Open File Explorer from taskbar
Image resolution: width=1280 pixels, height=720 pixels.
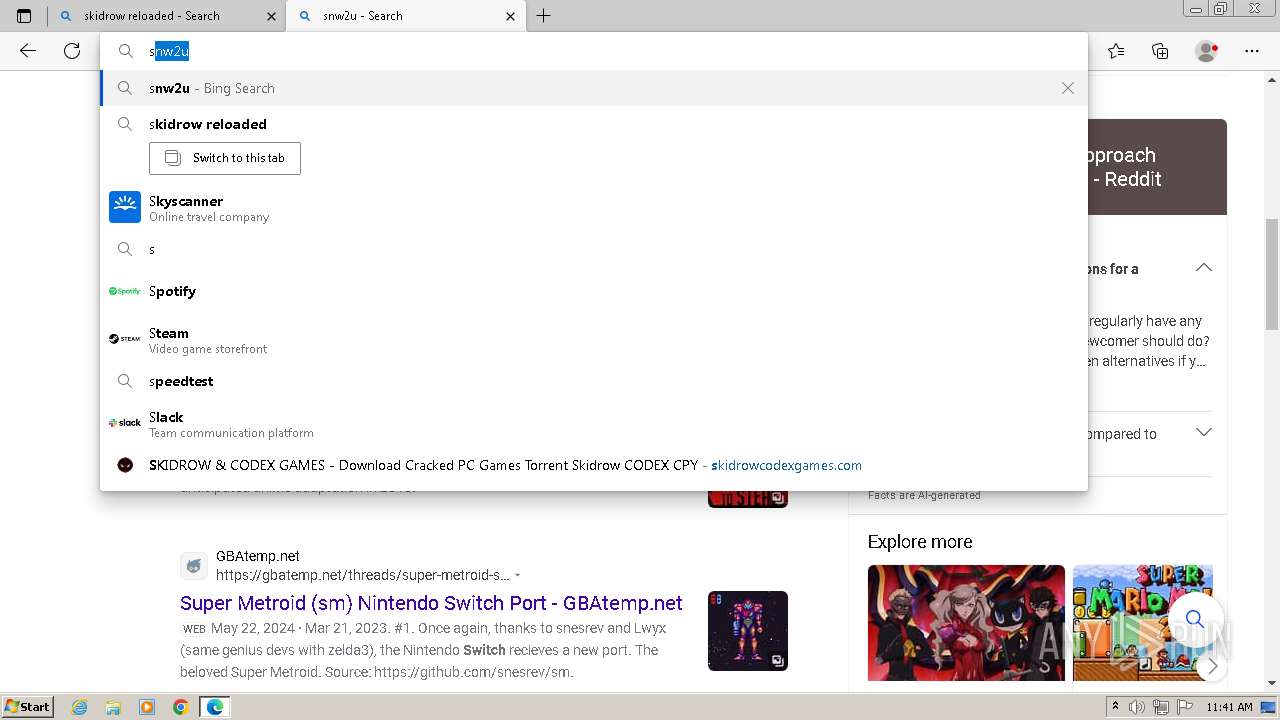(x=113, y=707)
